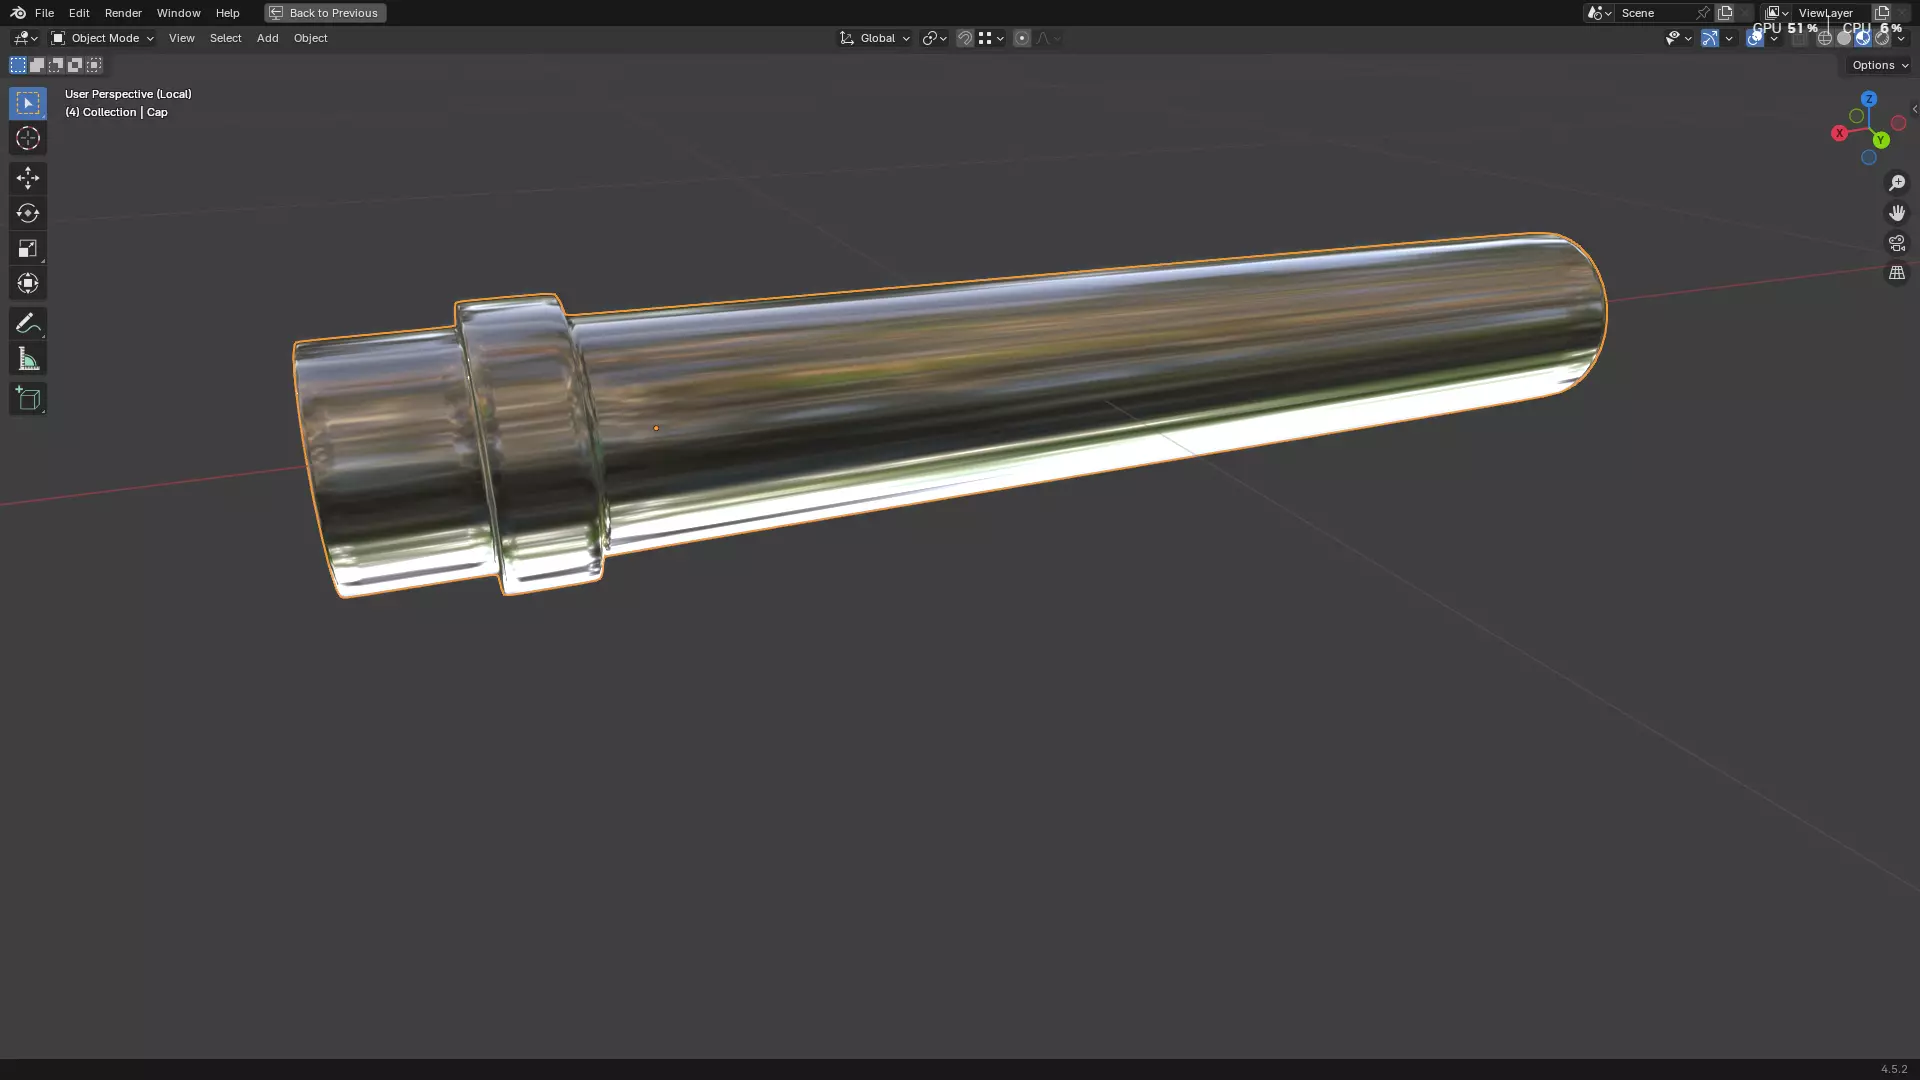
Task: Open the View menu in viewport header
Action: [x=181, y=38]
